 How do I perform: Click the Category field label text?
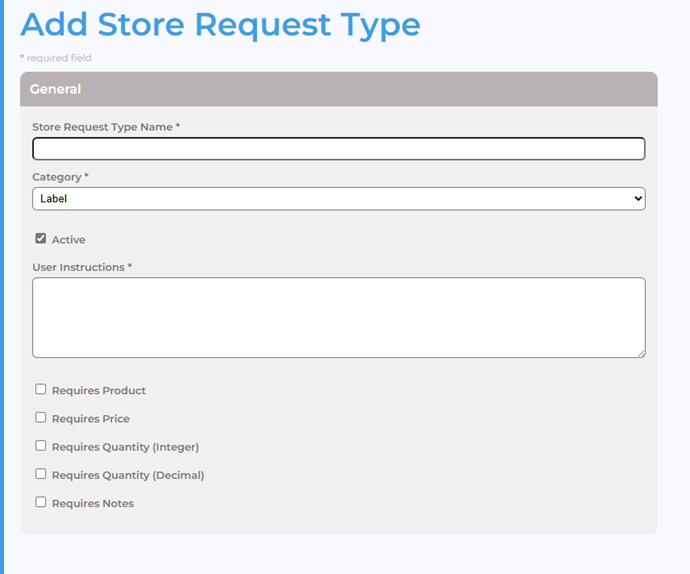59,177
